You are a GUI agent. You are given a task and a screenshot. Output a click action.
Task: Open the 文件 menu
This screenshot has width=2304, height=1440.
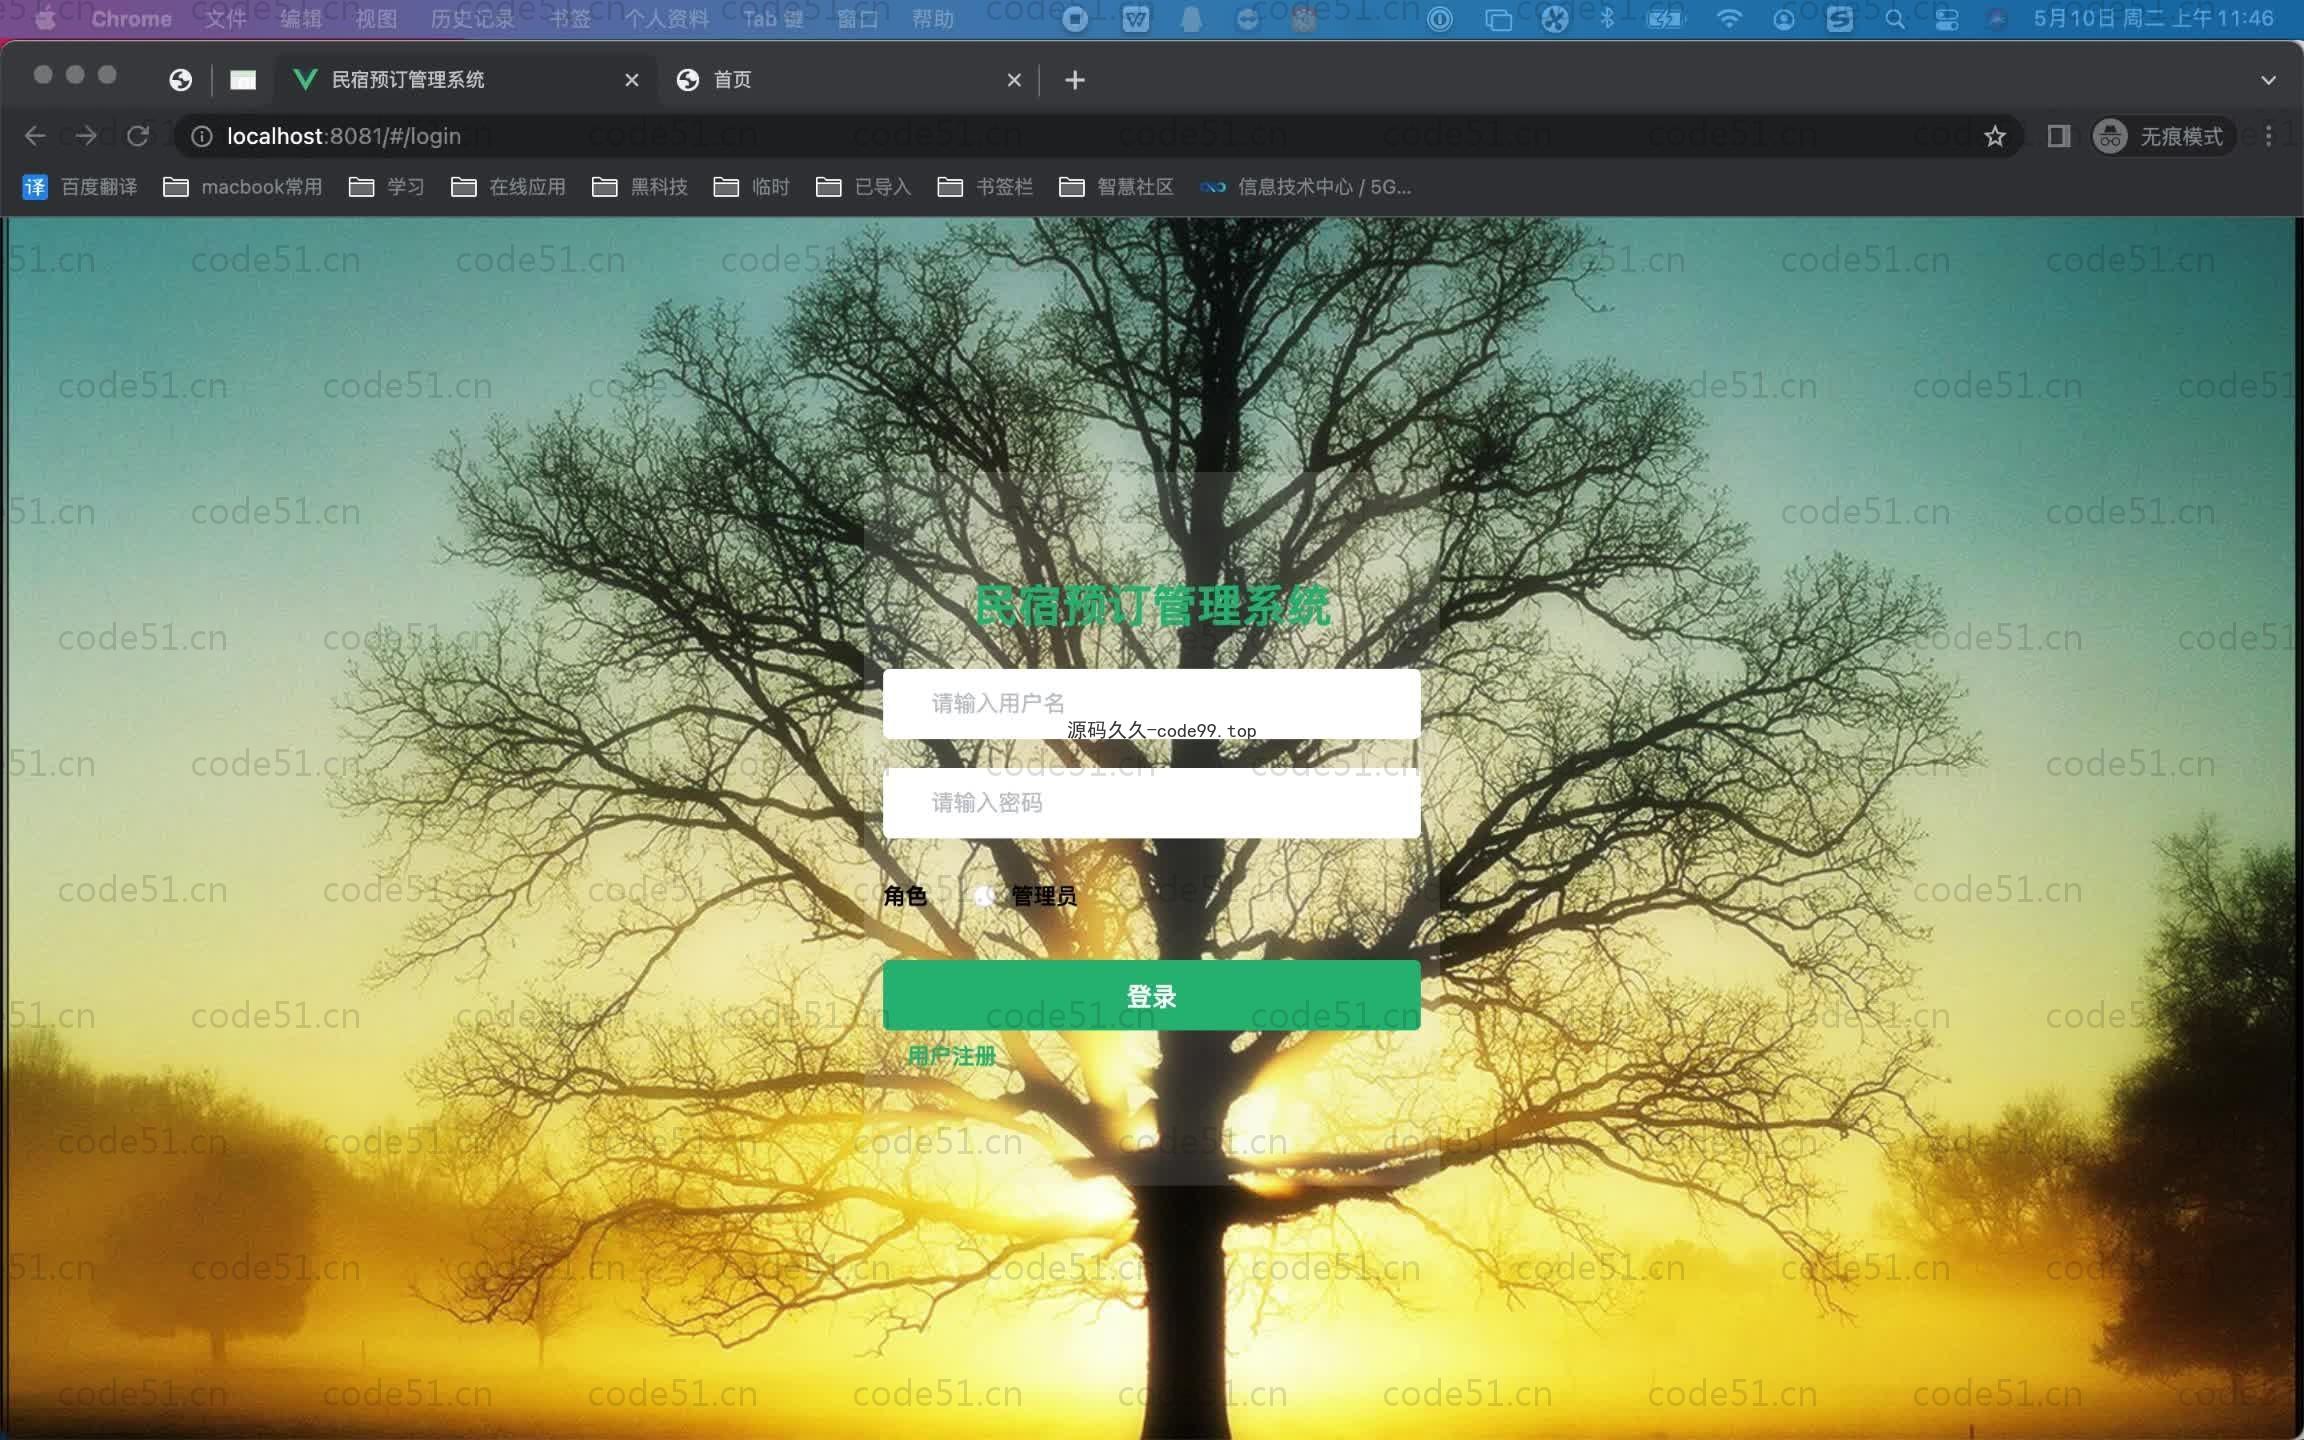(x=226, y=19)
